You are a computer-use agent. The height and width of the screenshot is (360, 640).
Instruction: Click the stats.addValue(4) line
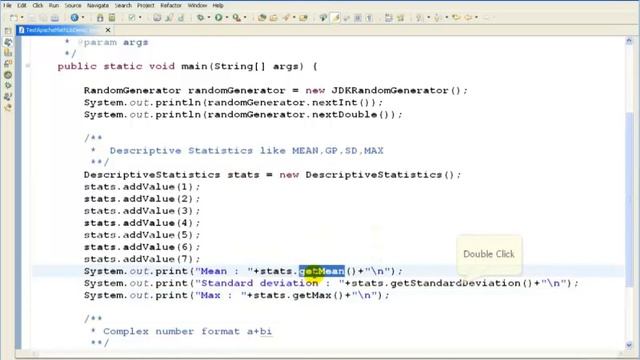(x=142, y=223)
